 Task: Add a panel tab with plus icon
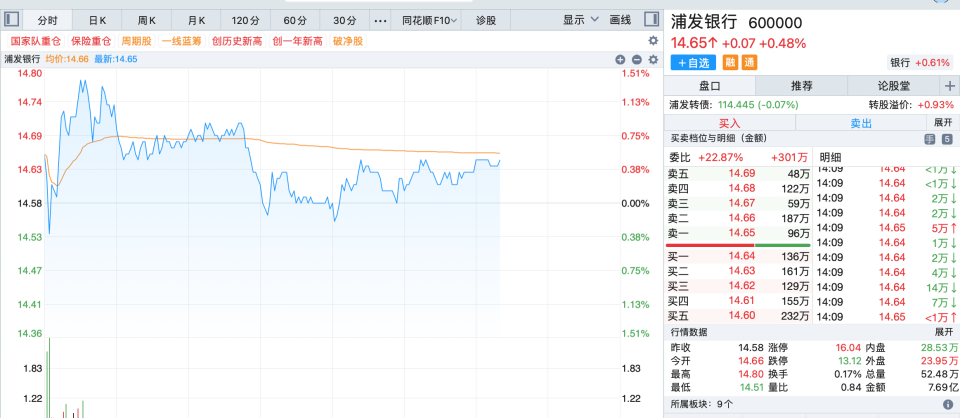[x=950, y=86]
